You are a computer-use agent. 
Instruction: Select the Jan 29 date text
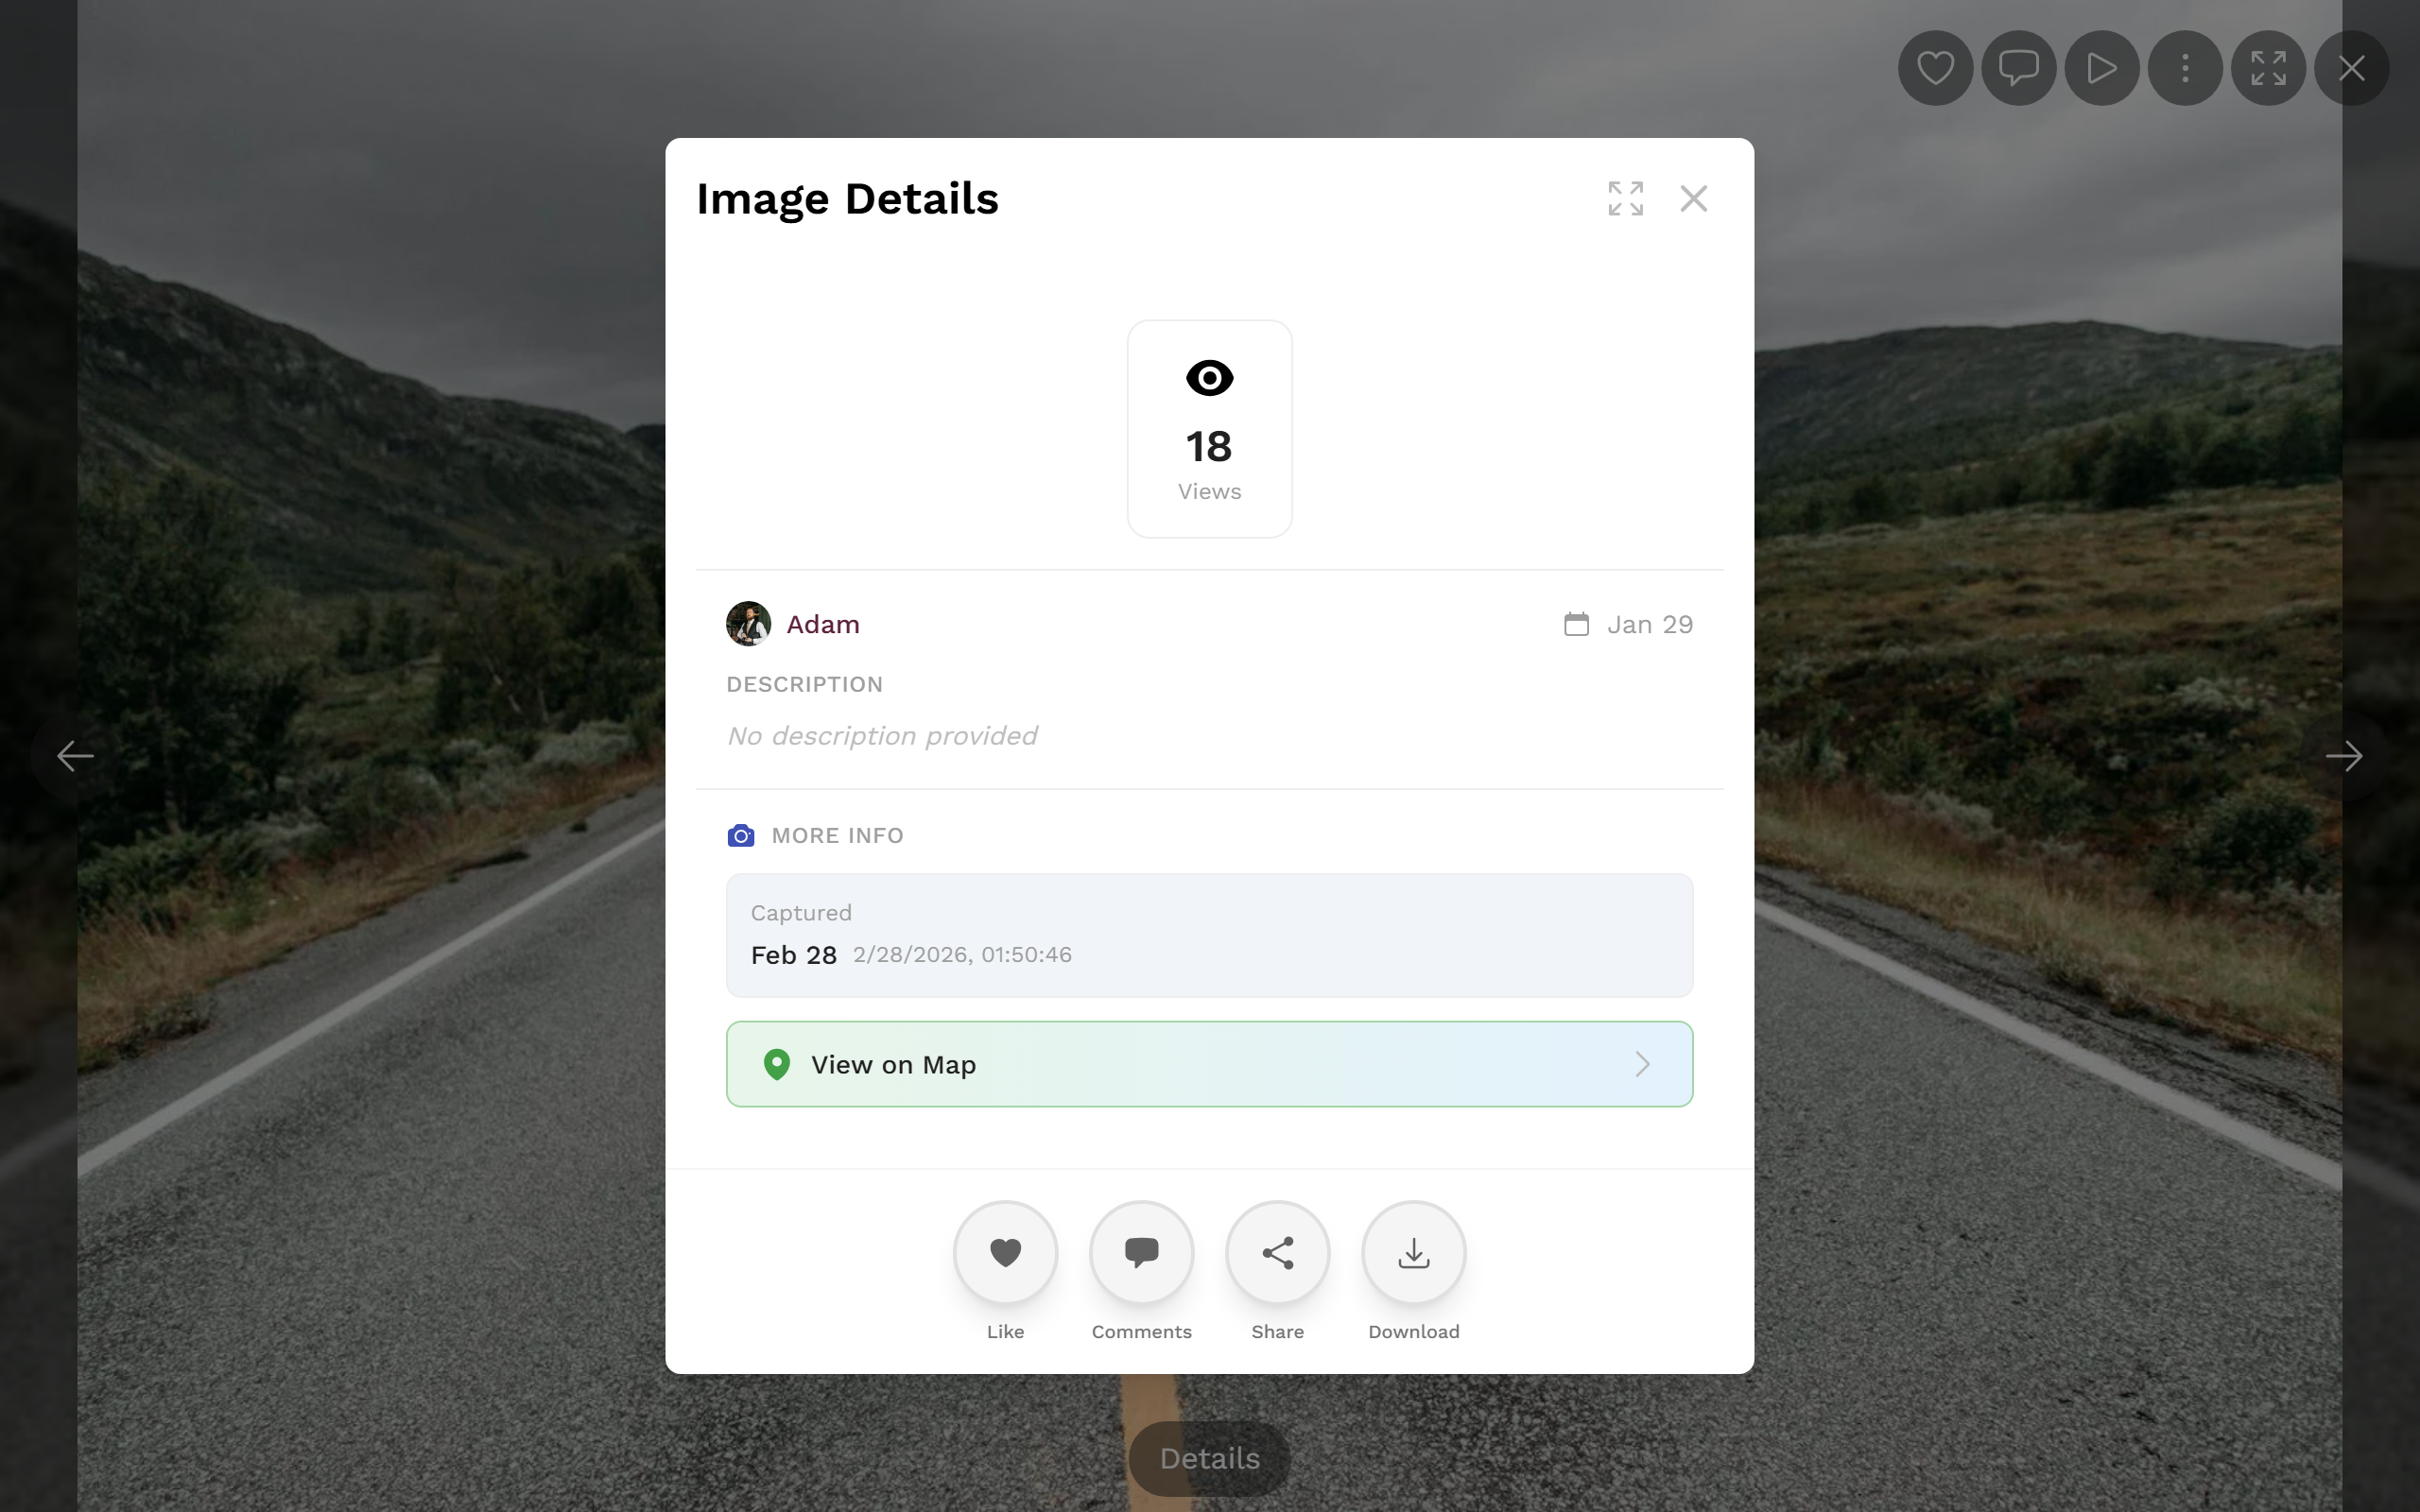point(1650,624)
